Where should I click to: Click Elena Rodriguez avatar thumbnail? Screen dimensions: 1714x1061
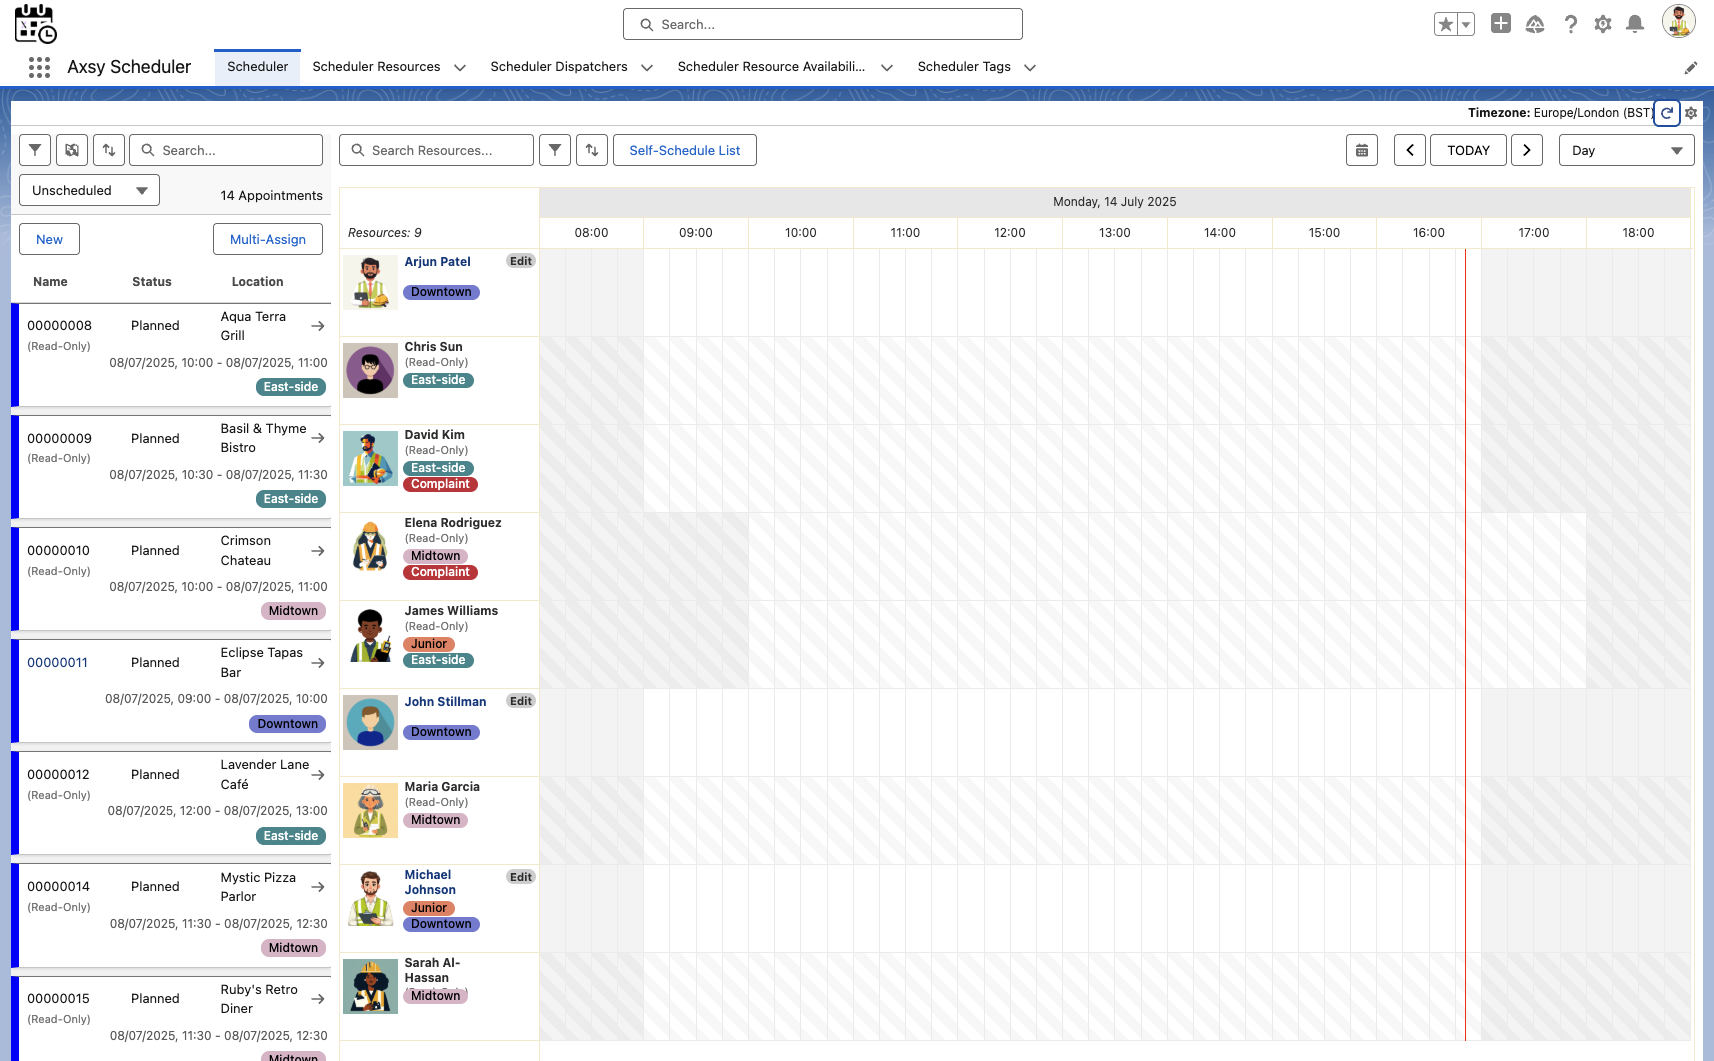coord(370,546)
